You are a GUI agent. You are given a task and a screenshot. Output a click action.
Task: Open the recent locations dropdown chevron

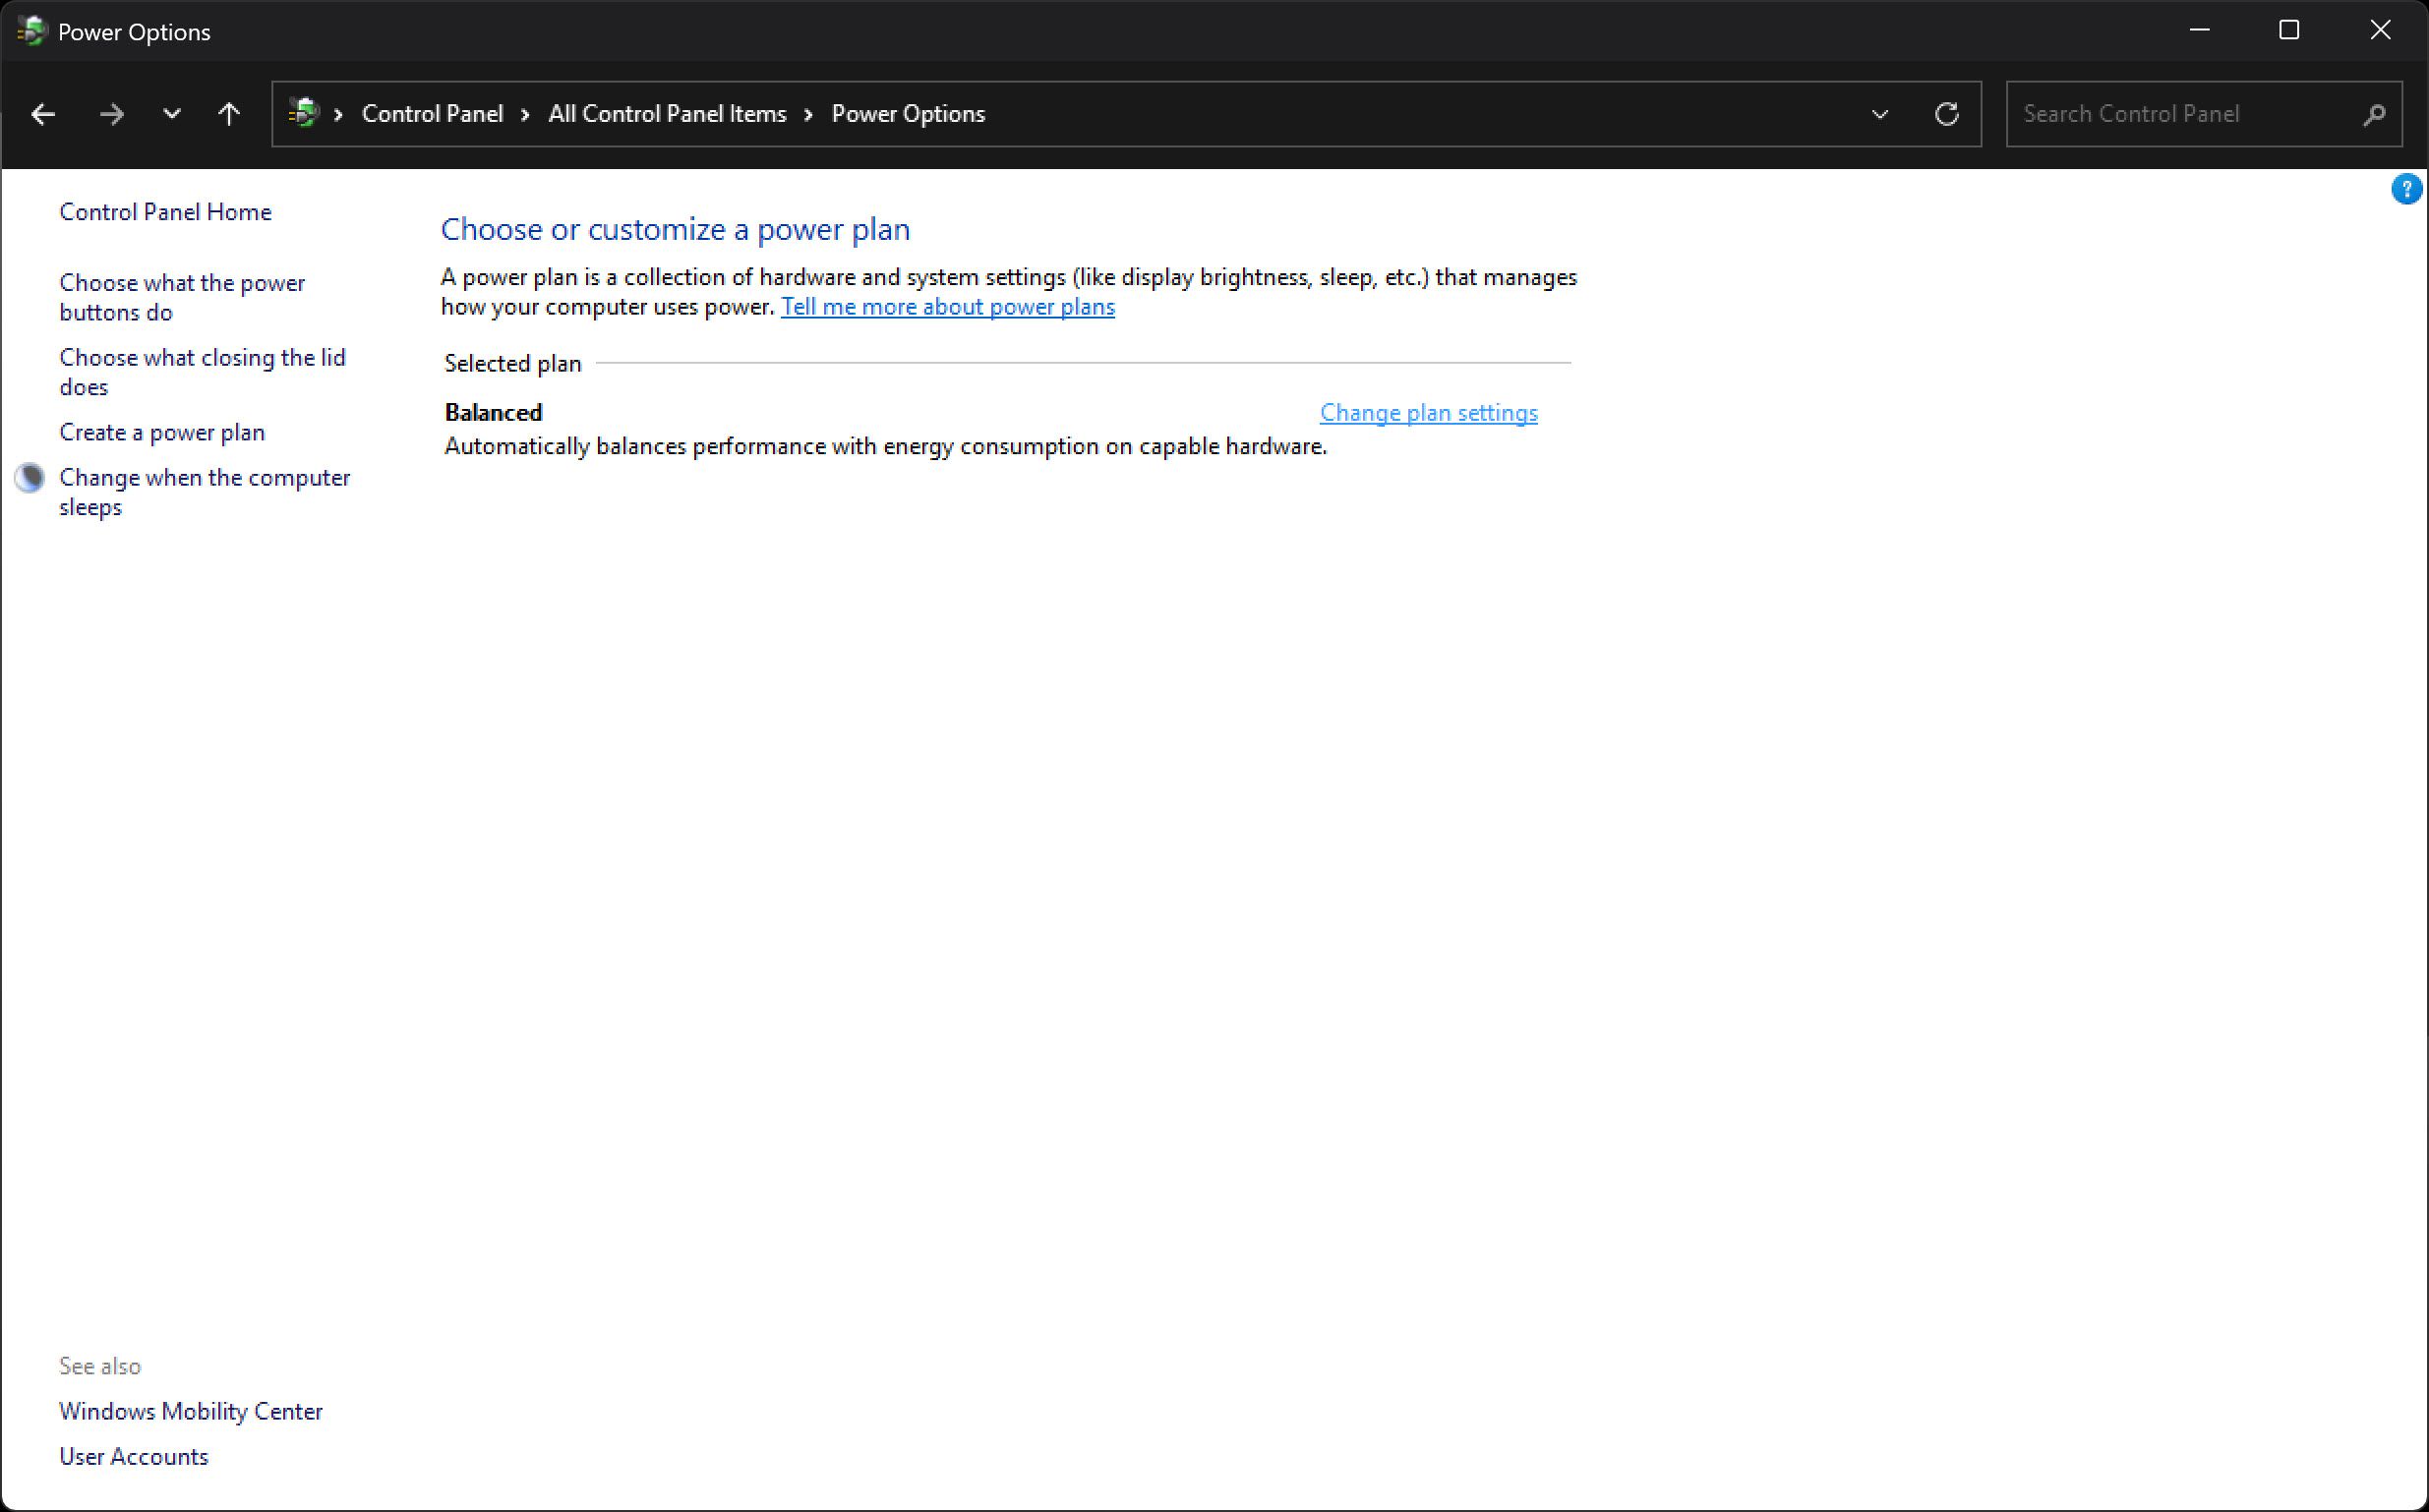coord(172,114)
